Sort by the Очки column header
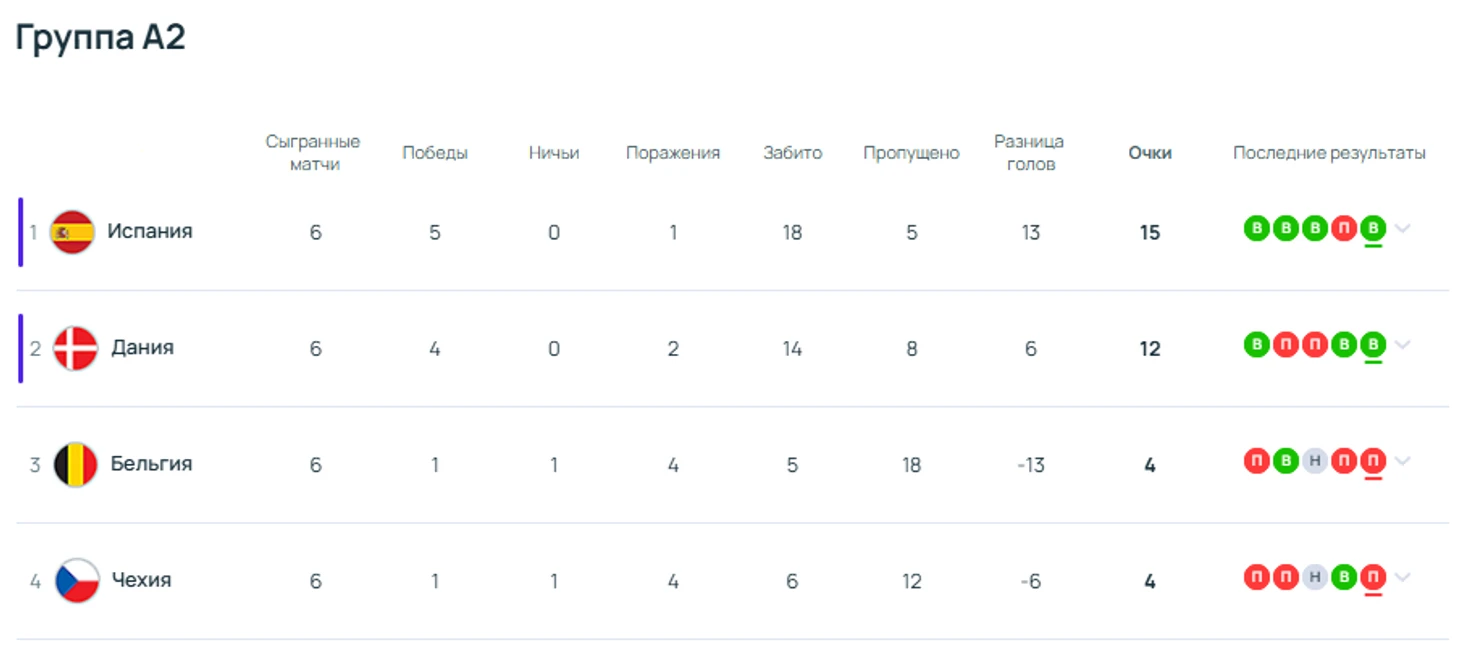Viewport: 1460px width, 654px height. [x=1150, y=153]
